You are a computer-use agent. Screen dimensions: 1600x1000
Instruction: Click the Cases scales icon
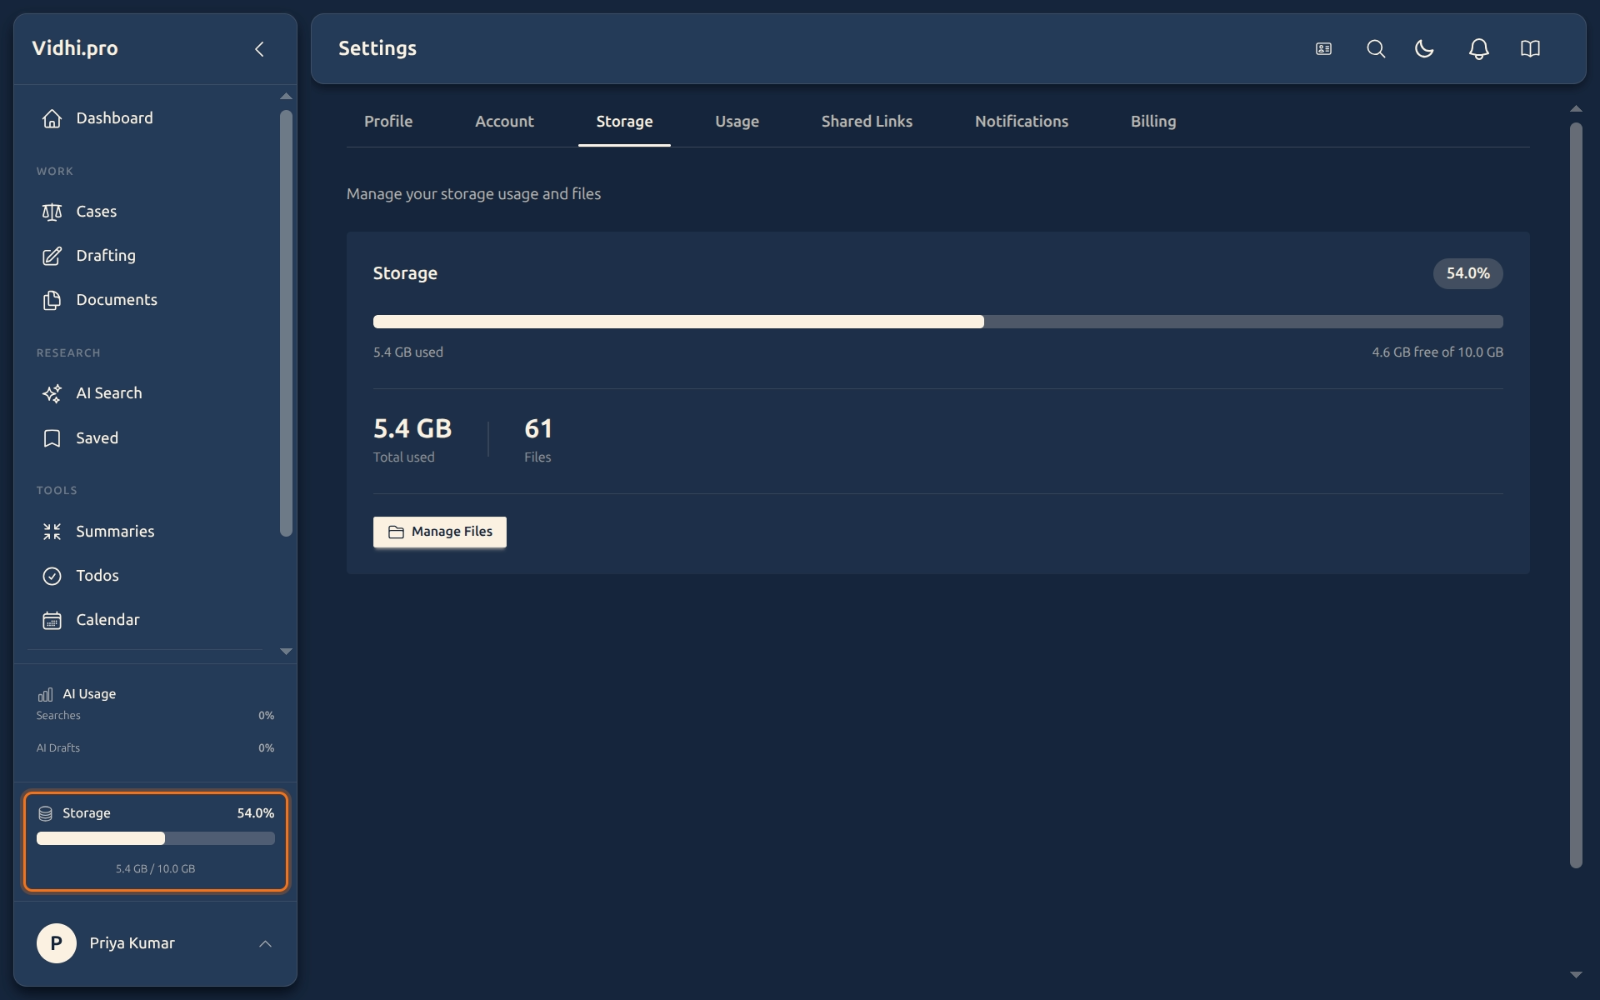(x=52, y=212)
